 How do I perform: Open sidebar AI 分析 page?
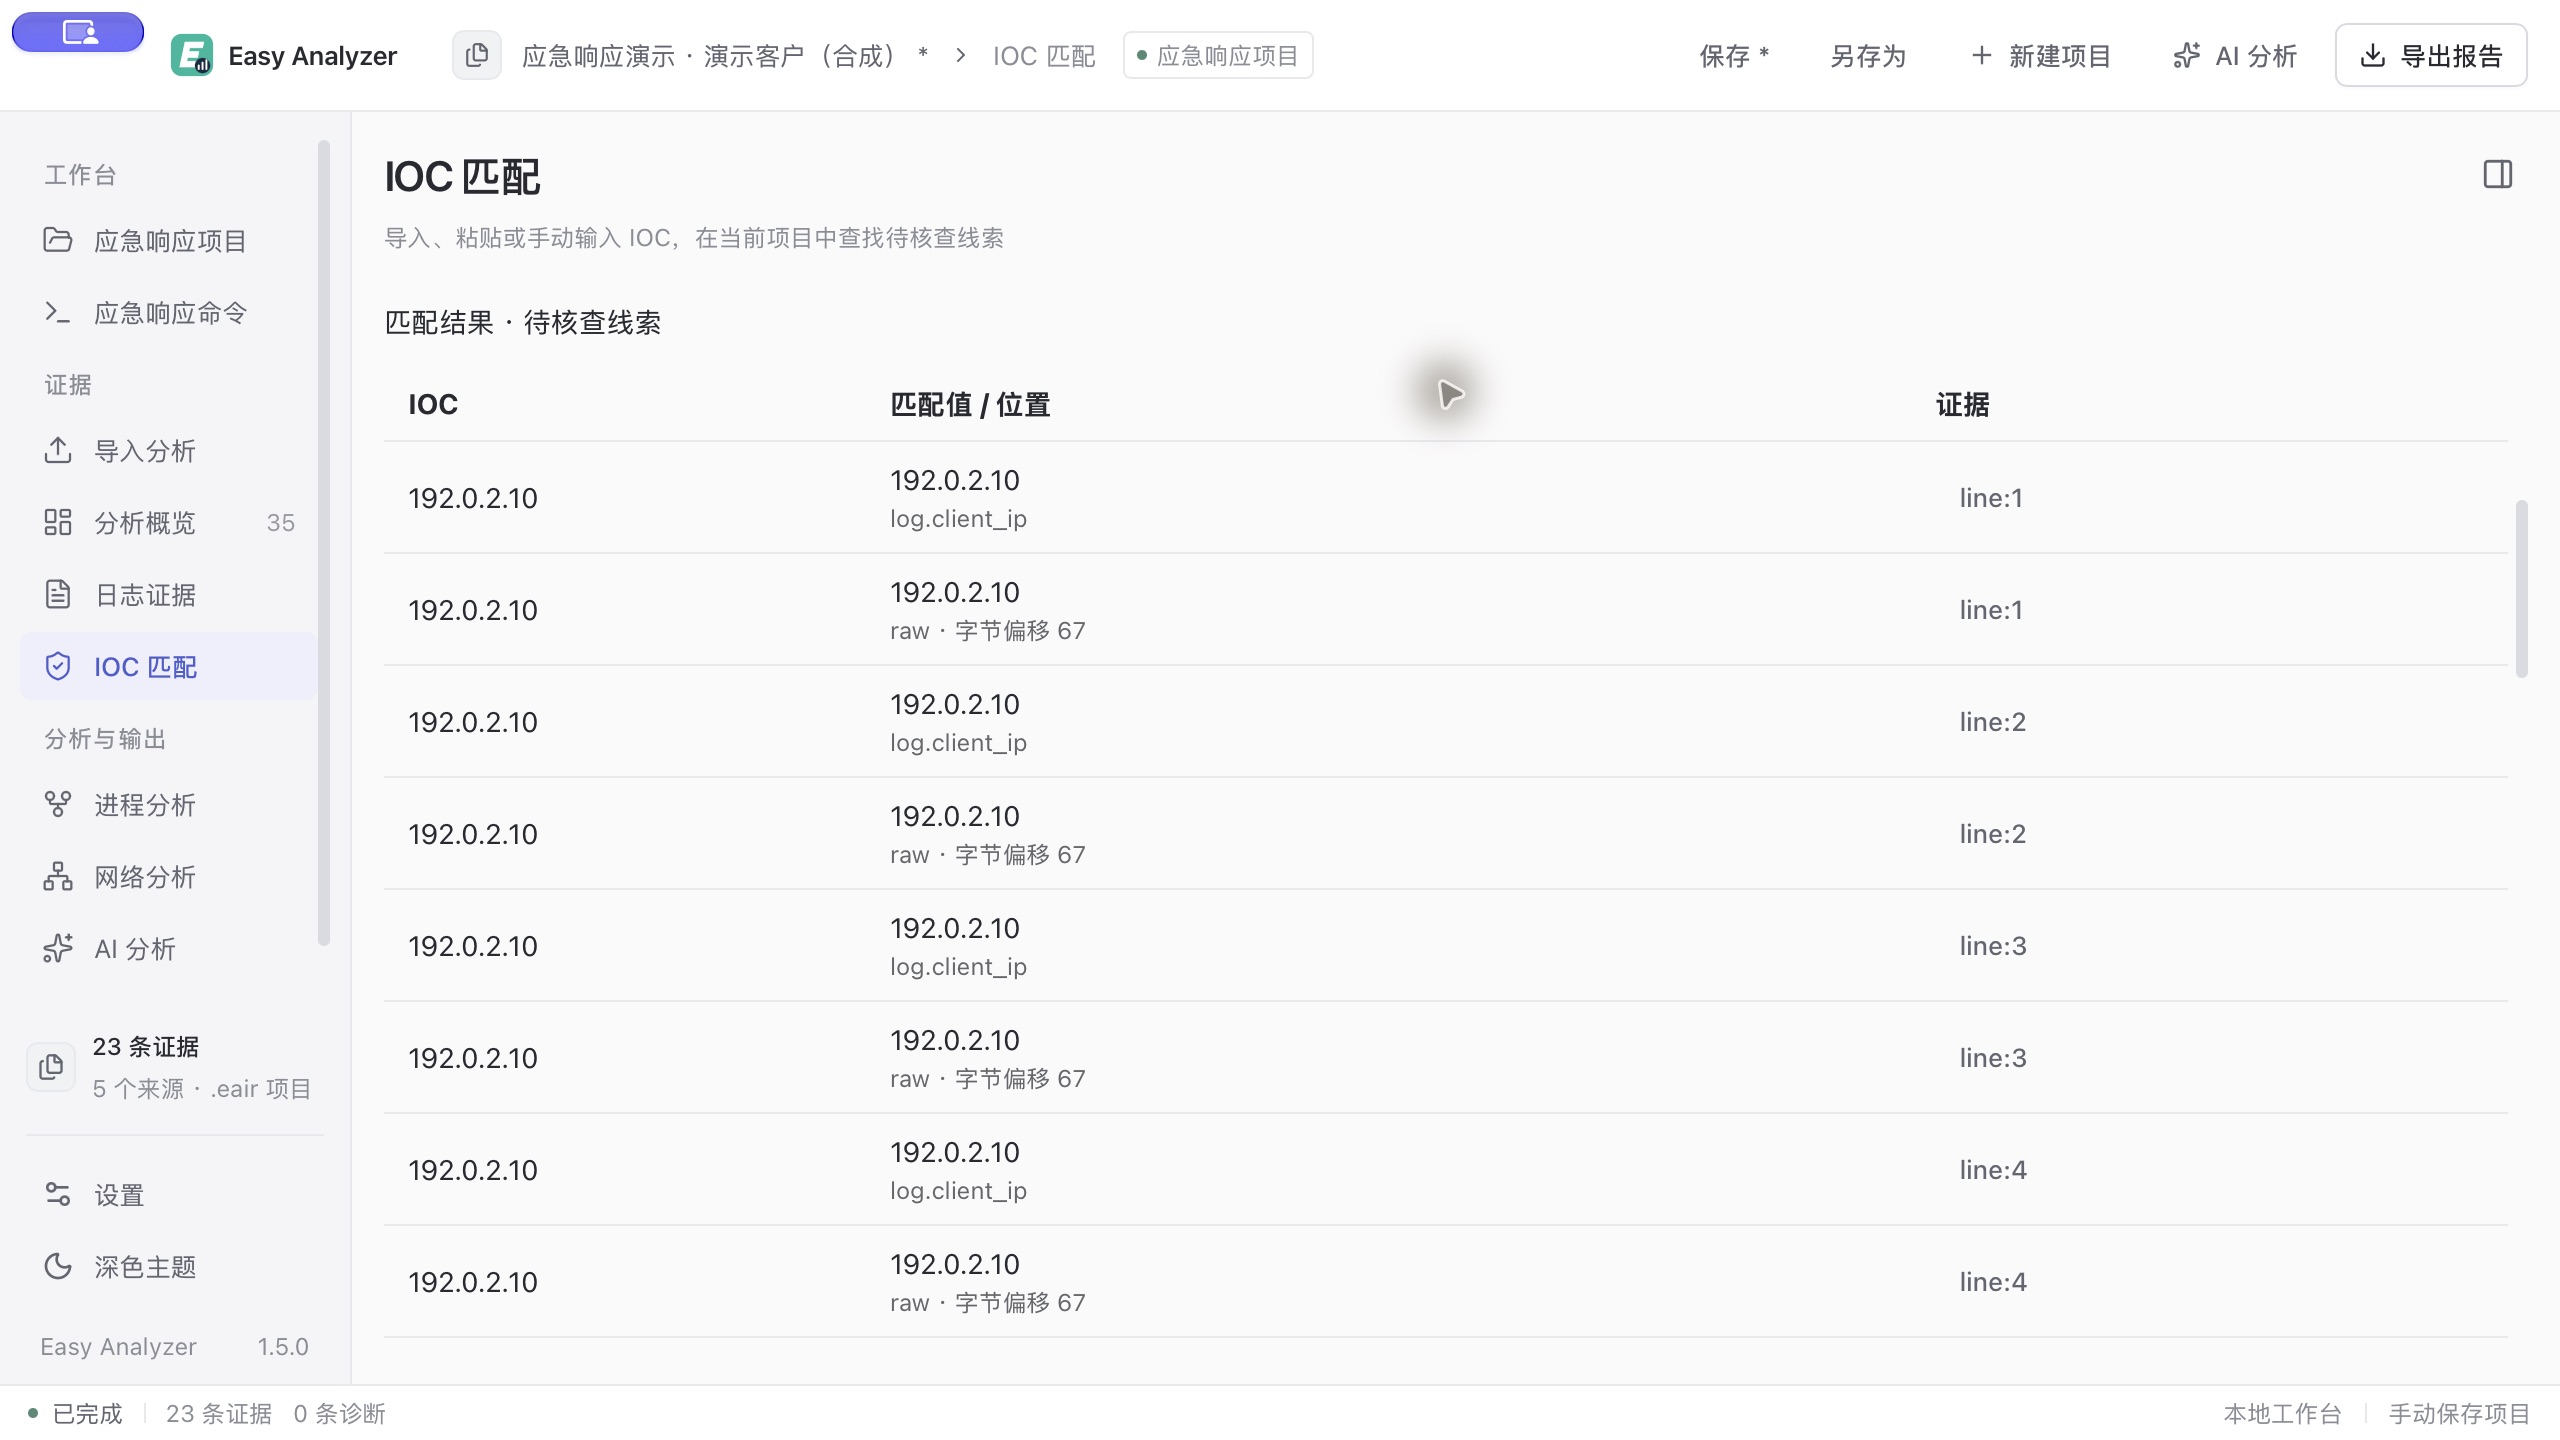tap(168, 948)
